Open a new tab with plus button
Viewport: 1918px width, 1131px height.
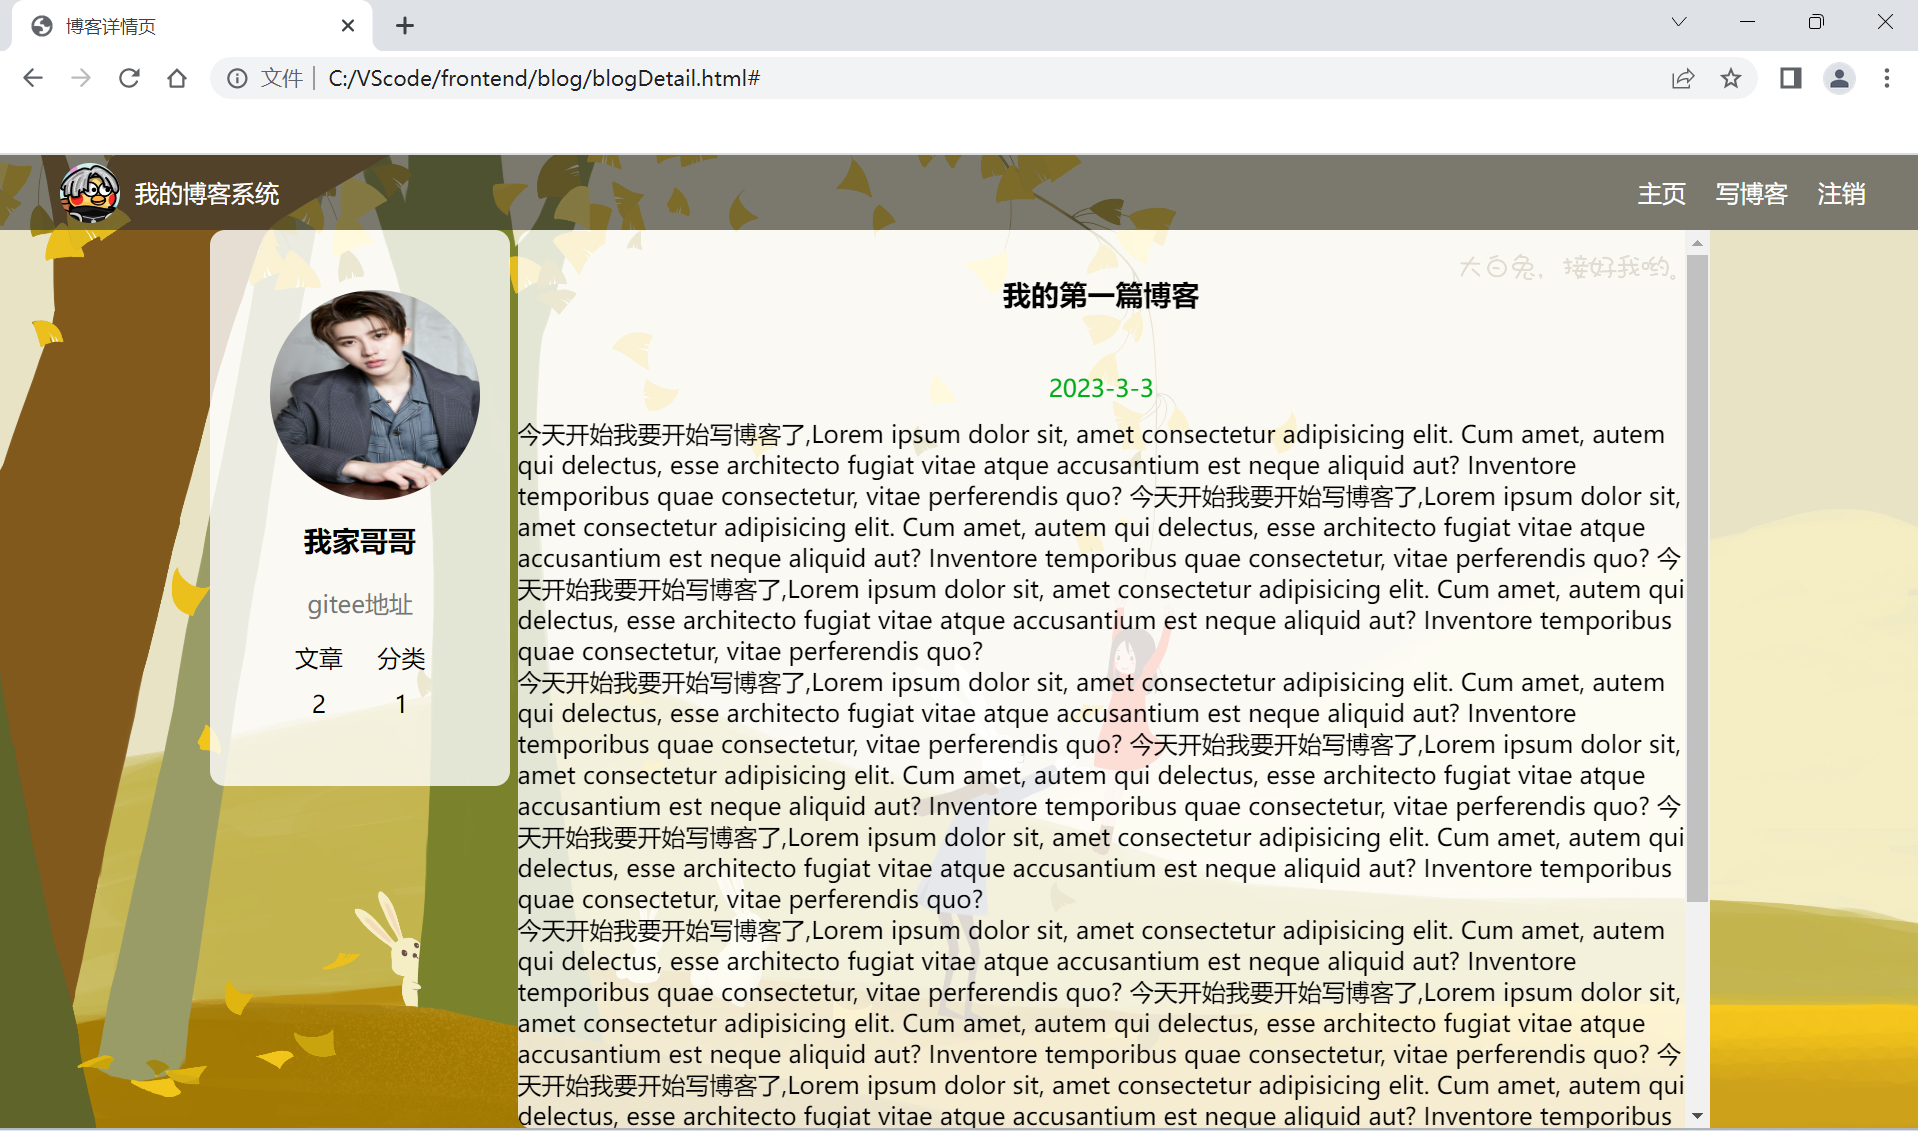click(x=405, y=26)
